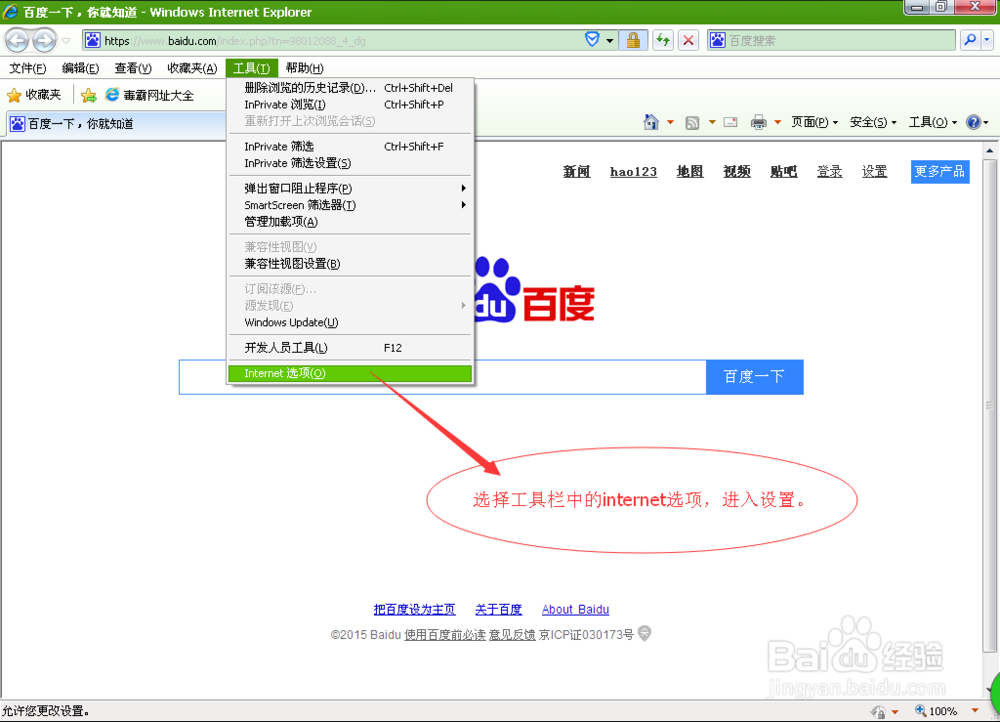The image size is (1000, 722).
Task: Open the feeds dropdown arrow
Action: pyautogui.click(x=712, y=122)
